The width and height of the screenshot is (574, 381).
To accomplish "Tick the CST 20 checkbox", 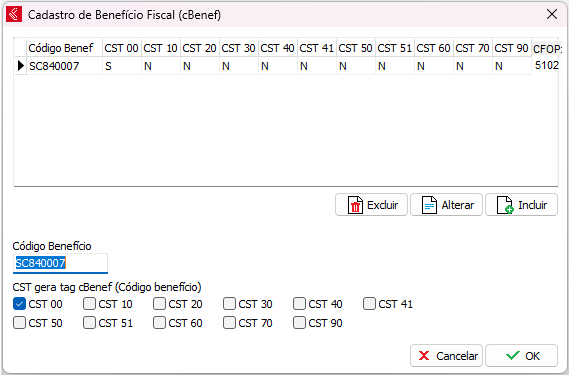I will [159, 304].
